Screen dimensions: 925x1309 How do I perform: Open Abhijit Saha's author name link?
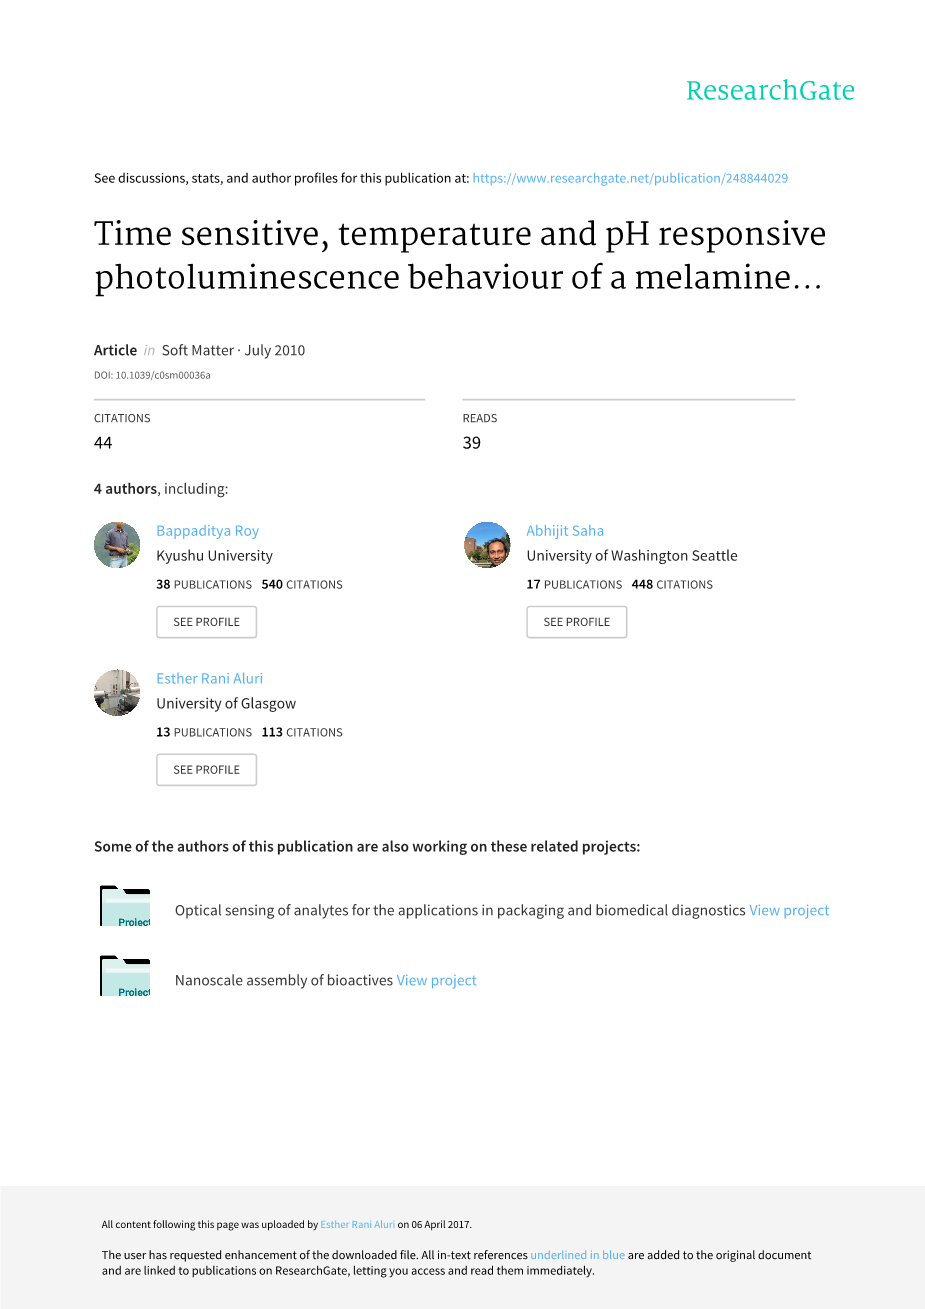point(565,531)
